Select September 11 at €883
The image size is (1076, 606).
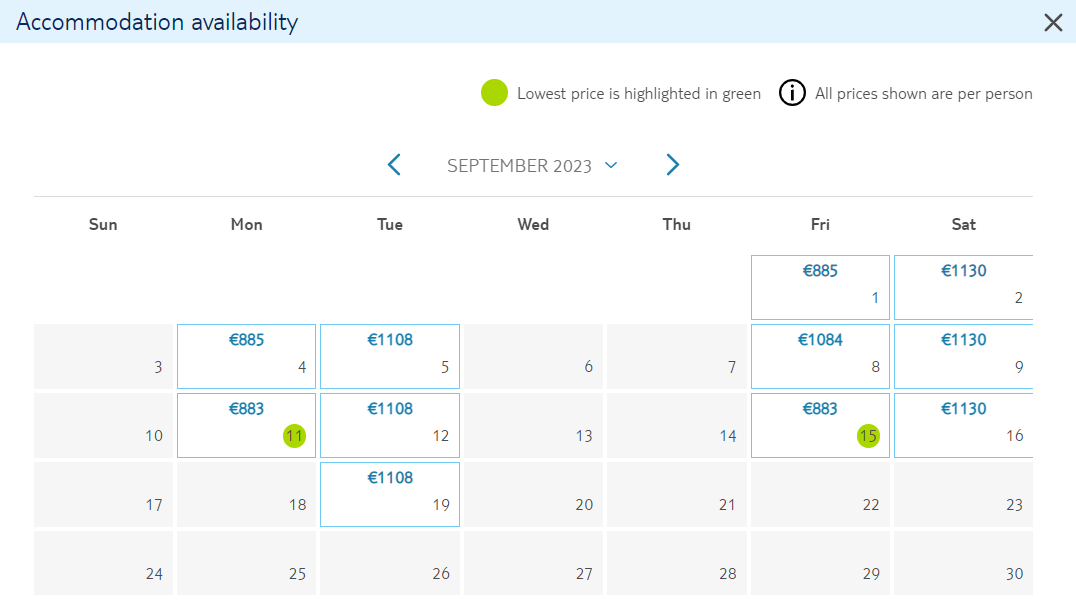(x=246, y=426)
